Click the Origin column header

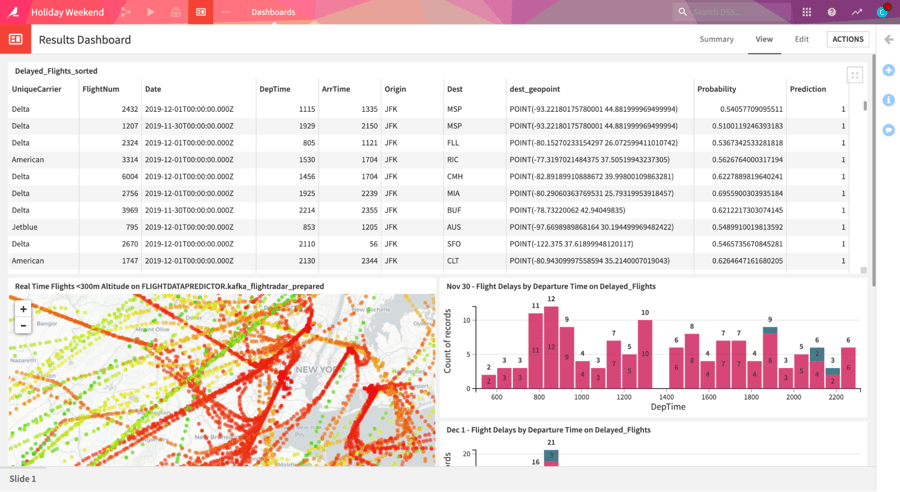point(395,89)
